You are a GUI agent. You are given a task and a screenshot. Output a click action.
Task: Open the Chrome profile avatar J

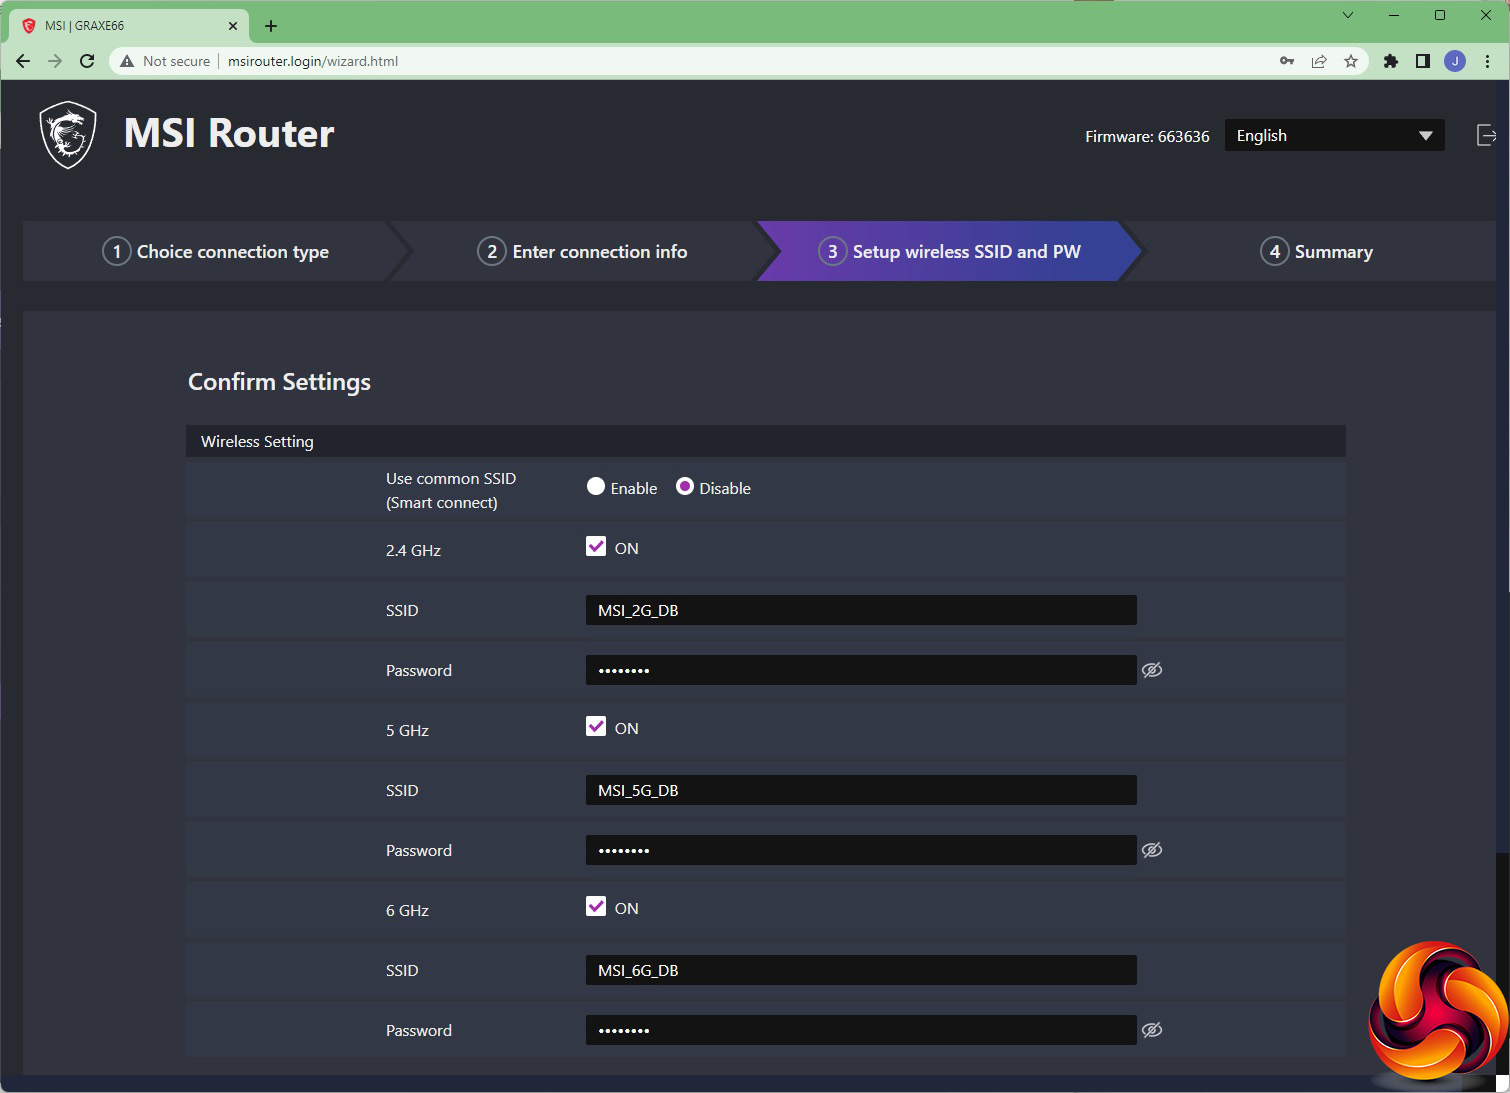pos(1455,61)
